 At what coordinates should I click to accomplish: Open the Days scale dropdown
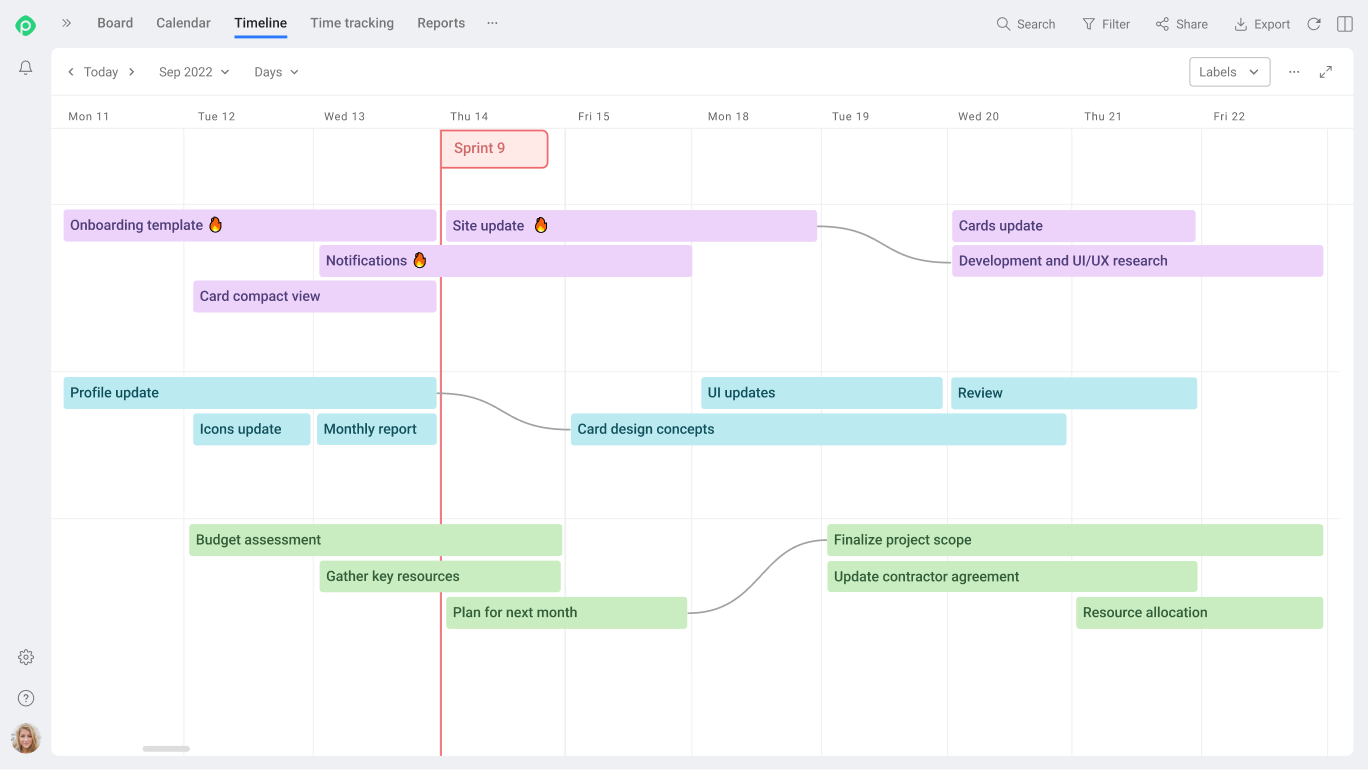276,72
